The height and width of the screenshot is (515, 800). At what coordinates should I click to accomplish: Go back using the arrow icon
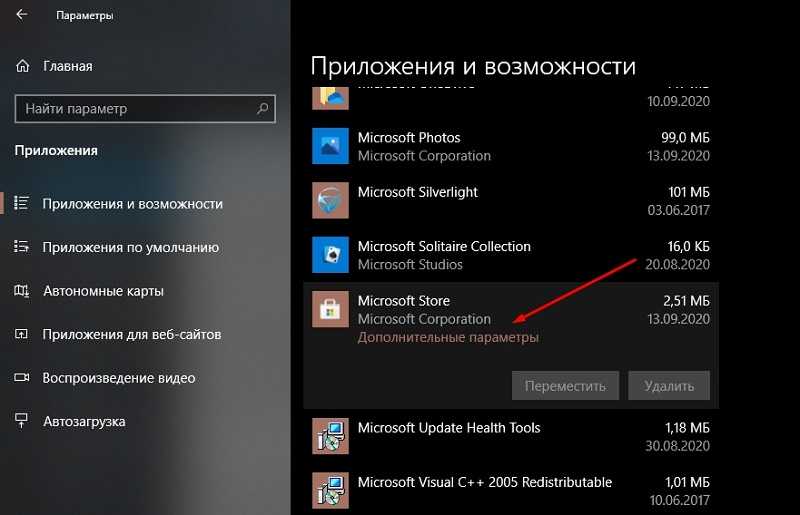21,15
